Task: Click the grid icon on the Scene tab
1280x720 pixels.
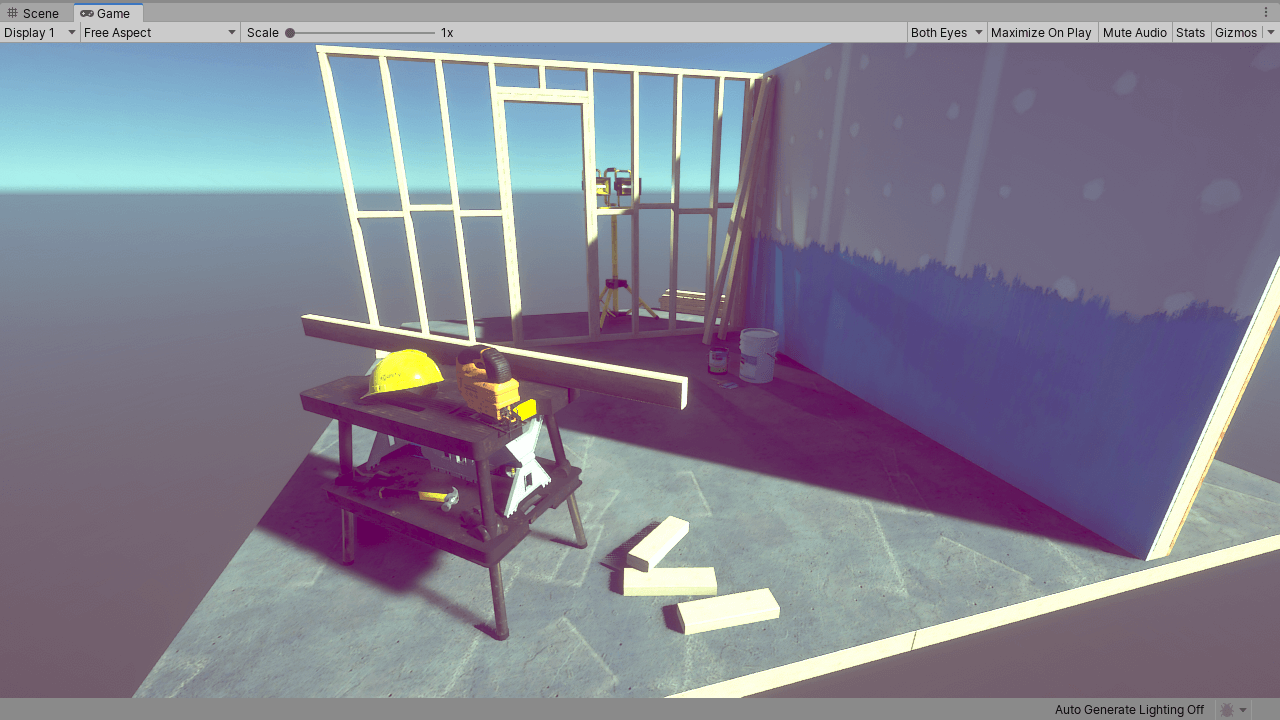Action: pos(14,13)
